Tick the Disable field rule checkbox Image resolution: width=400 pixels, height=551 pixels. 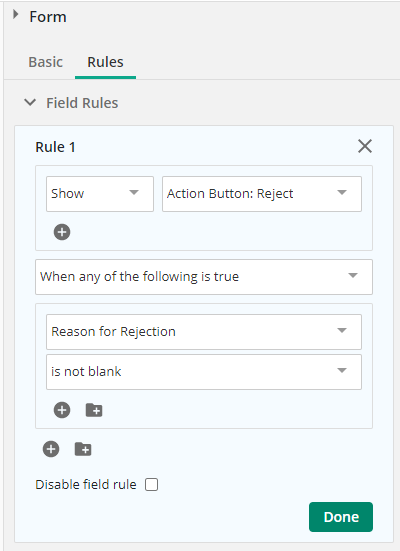click(151, 485)
